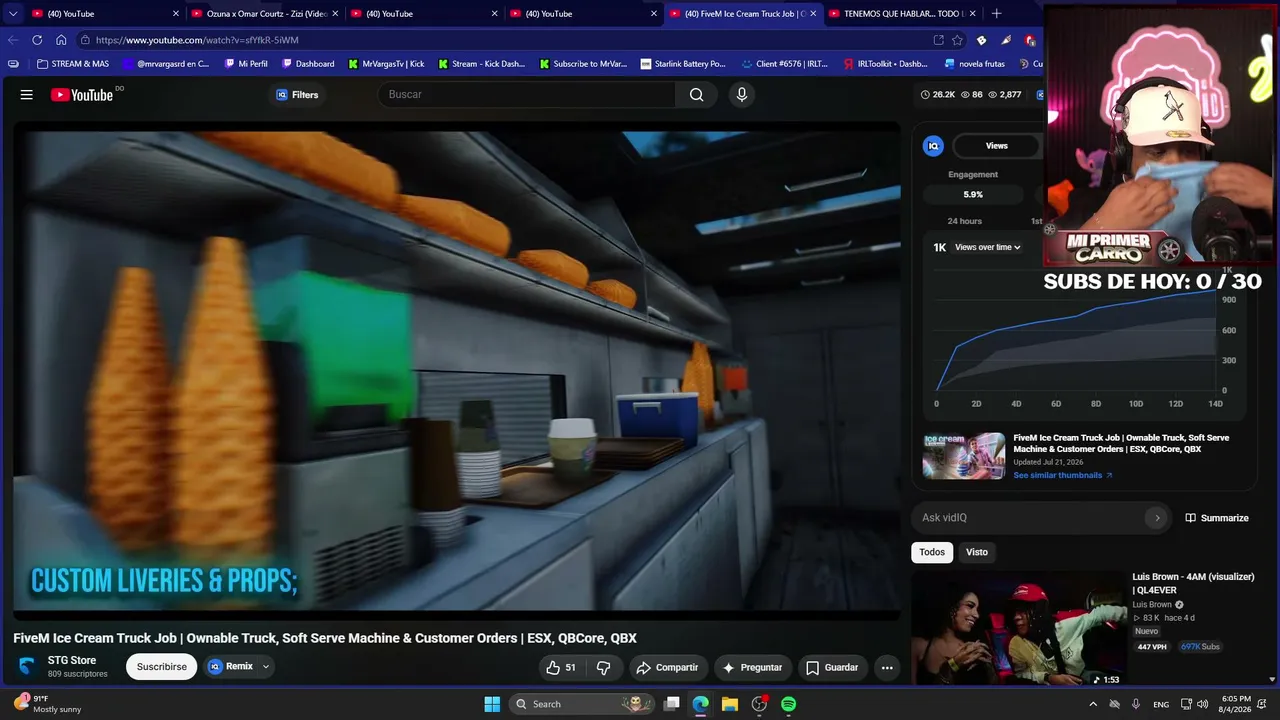Open vidIQ Filters button

point(297,95)
